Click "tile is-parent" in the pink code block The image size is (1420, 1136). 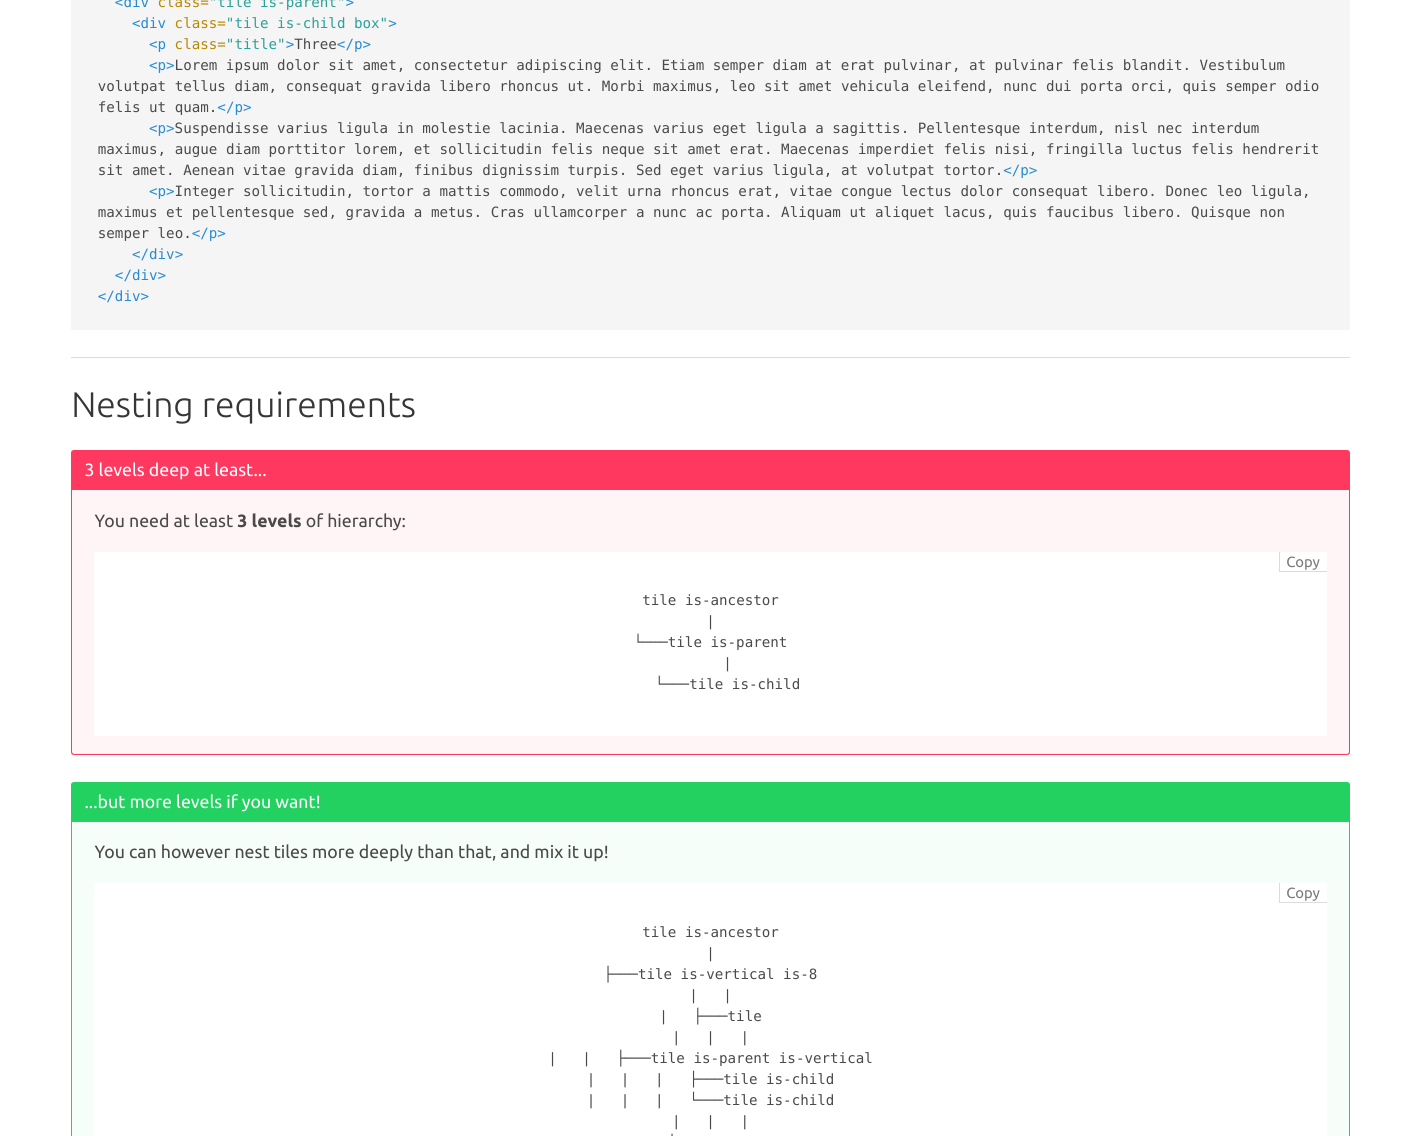point(727,642)
